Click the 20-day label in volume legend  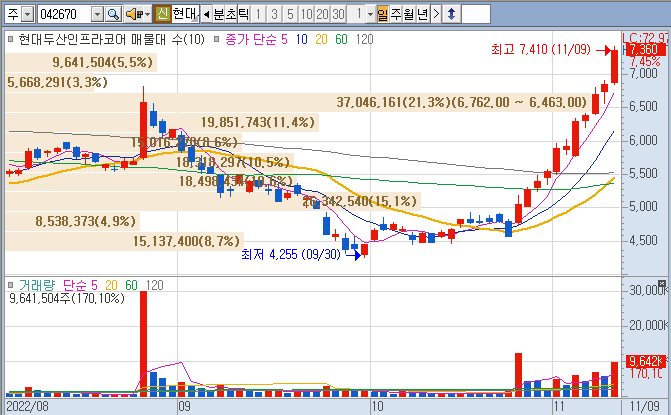(x=111, y=285)
